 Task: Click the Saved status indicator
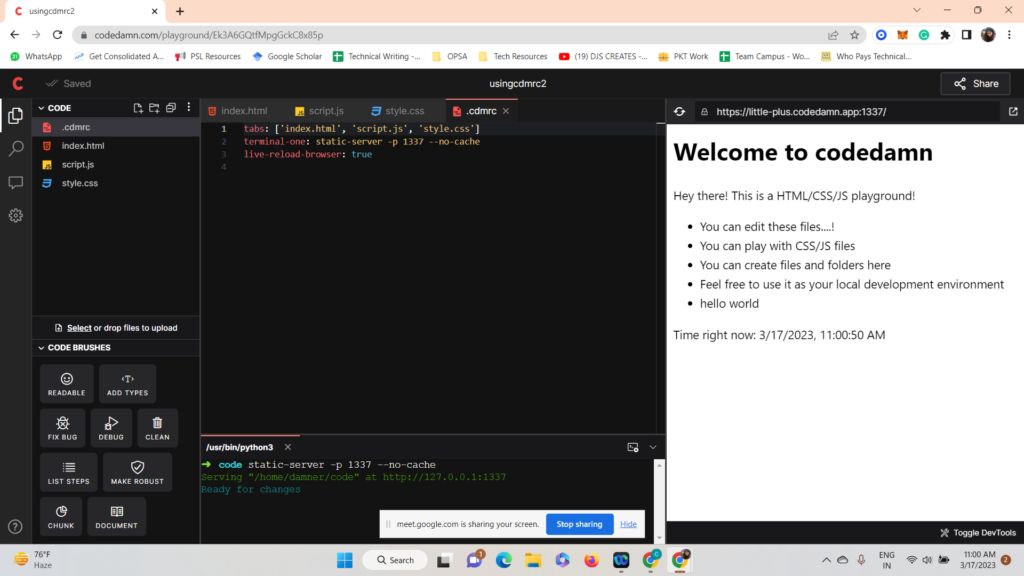tap(69, 84)
